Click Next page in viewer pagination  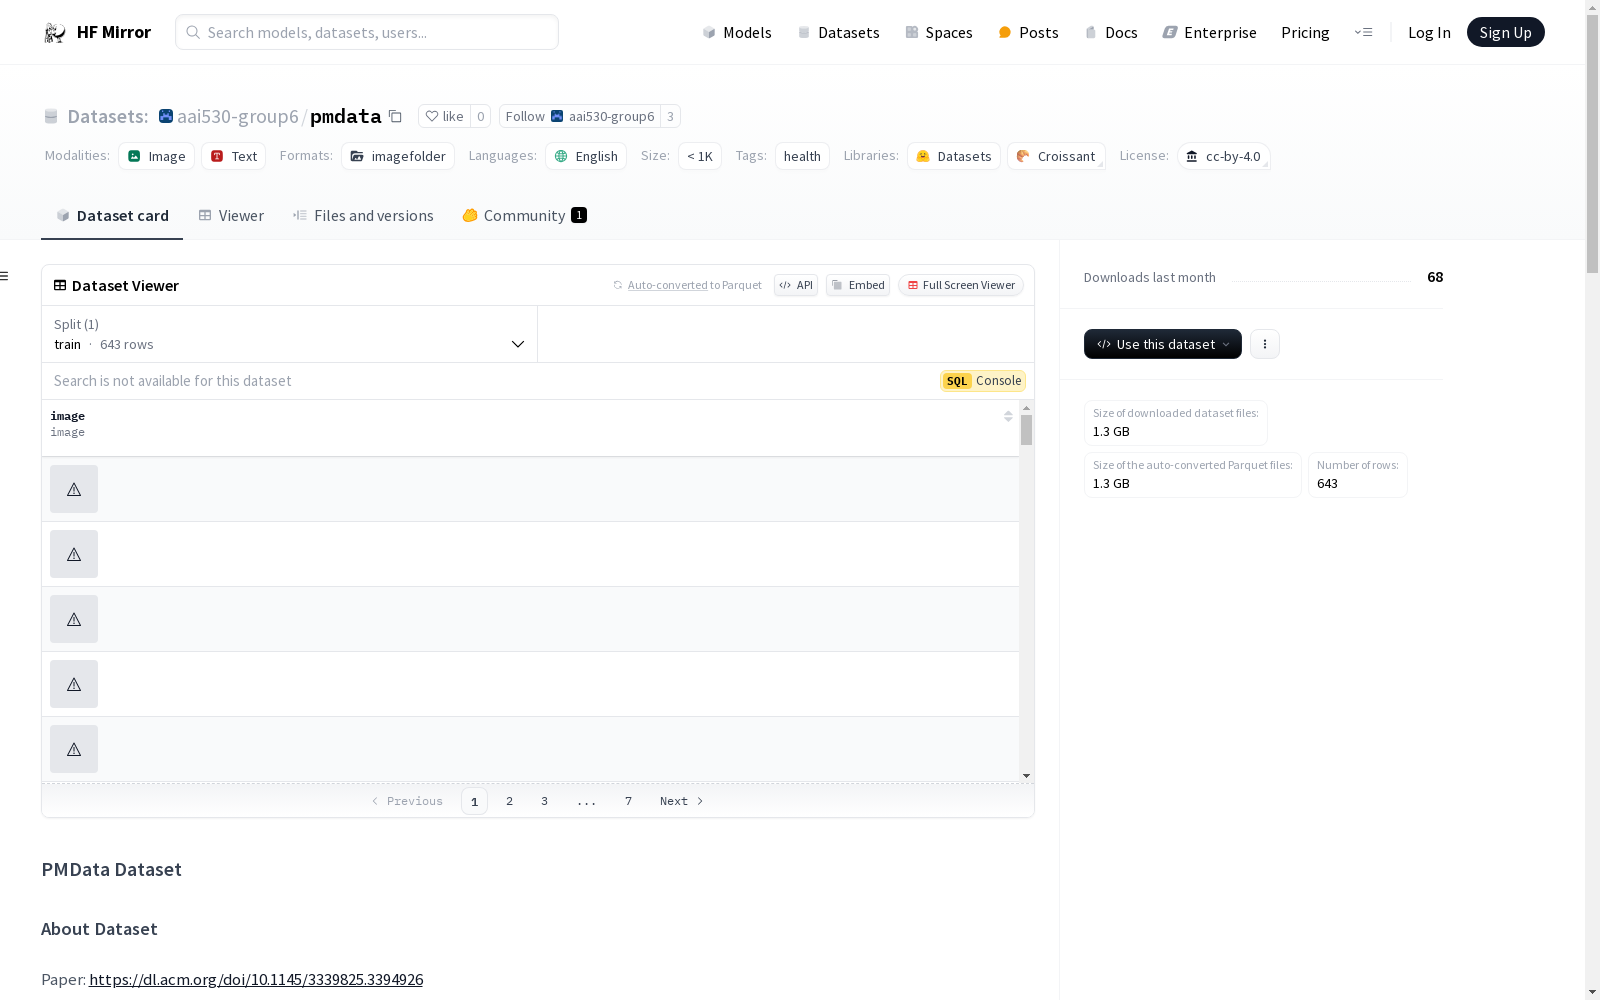pyautogui.click(x=682, y=801)
